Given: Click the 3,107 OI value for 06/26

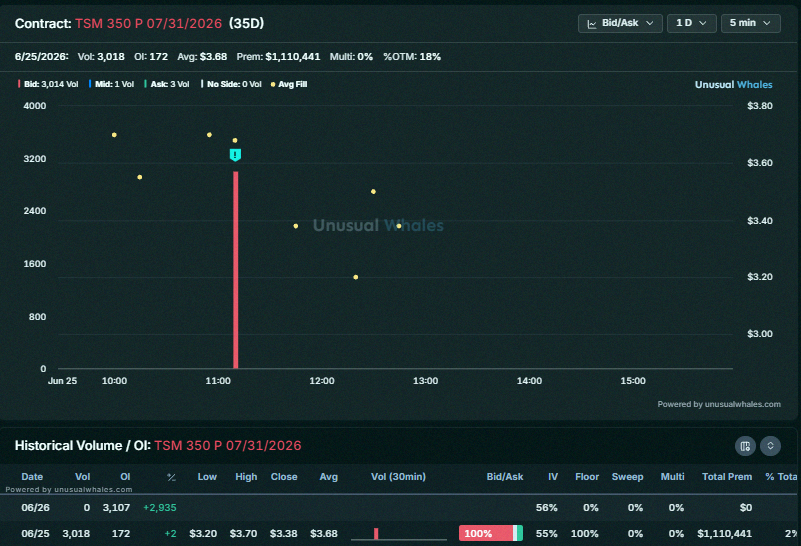Looking at the screenshot, I should (116, 508).
